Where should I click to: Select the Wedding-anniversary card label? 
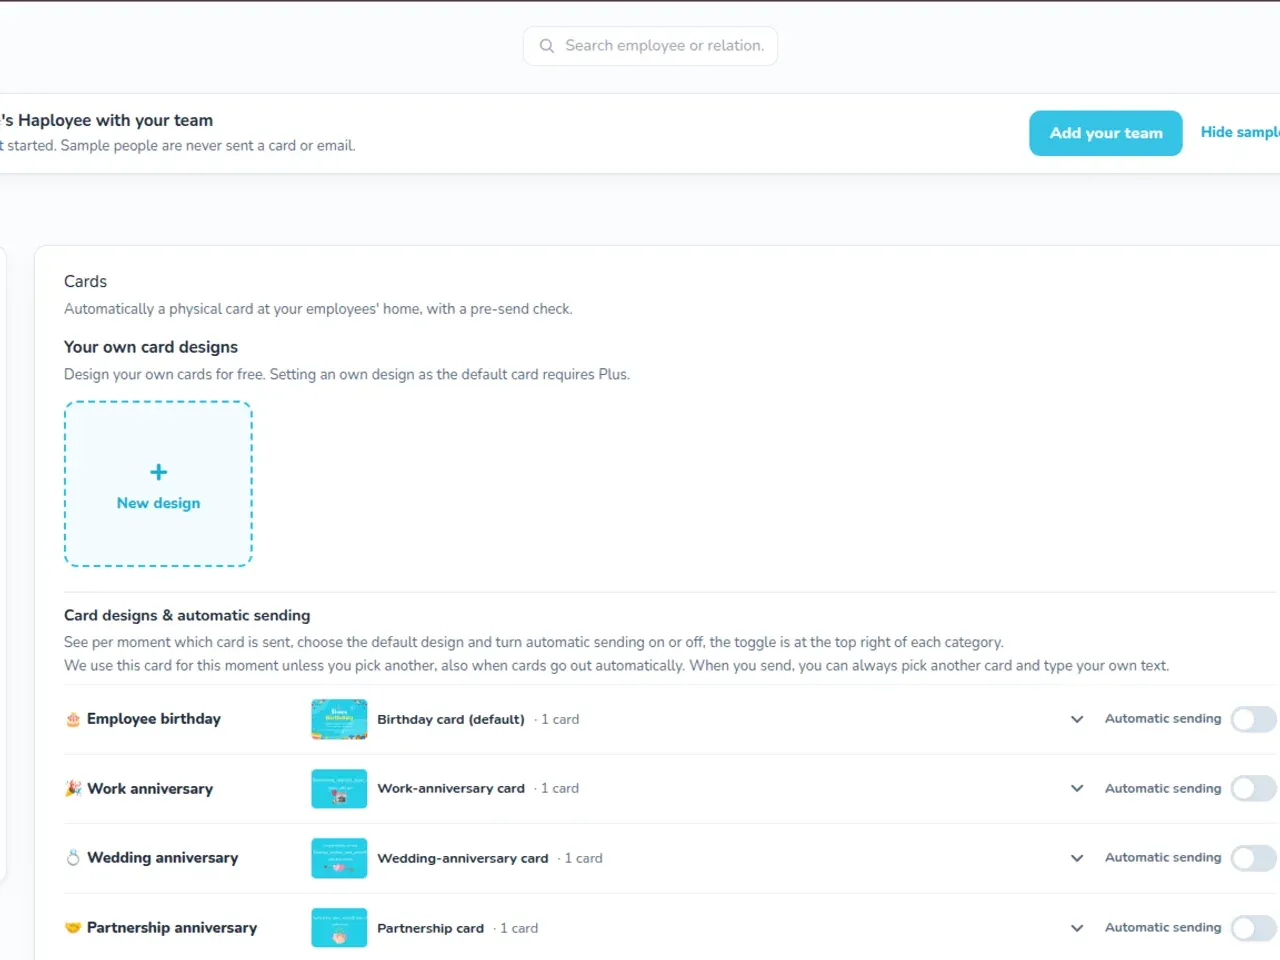[463, 858]
